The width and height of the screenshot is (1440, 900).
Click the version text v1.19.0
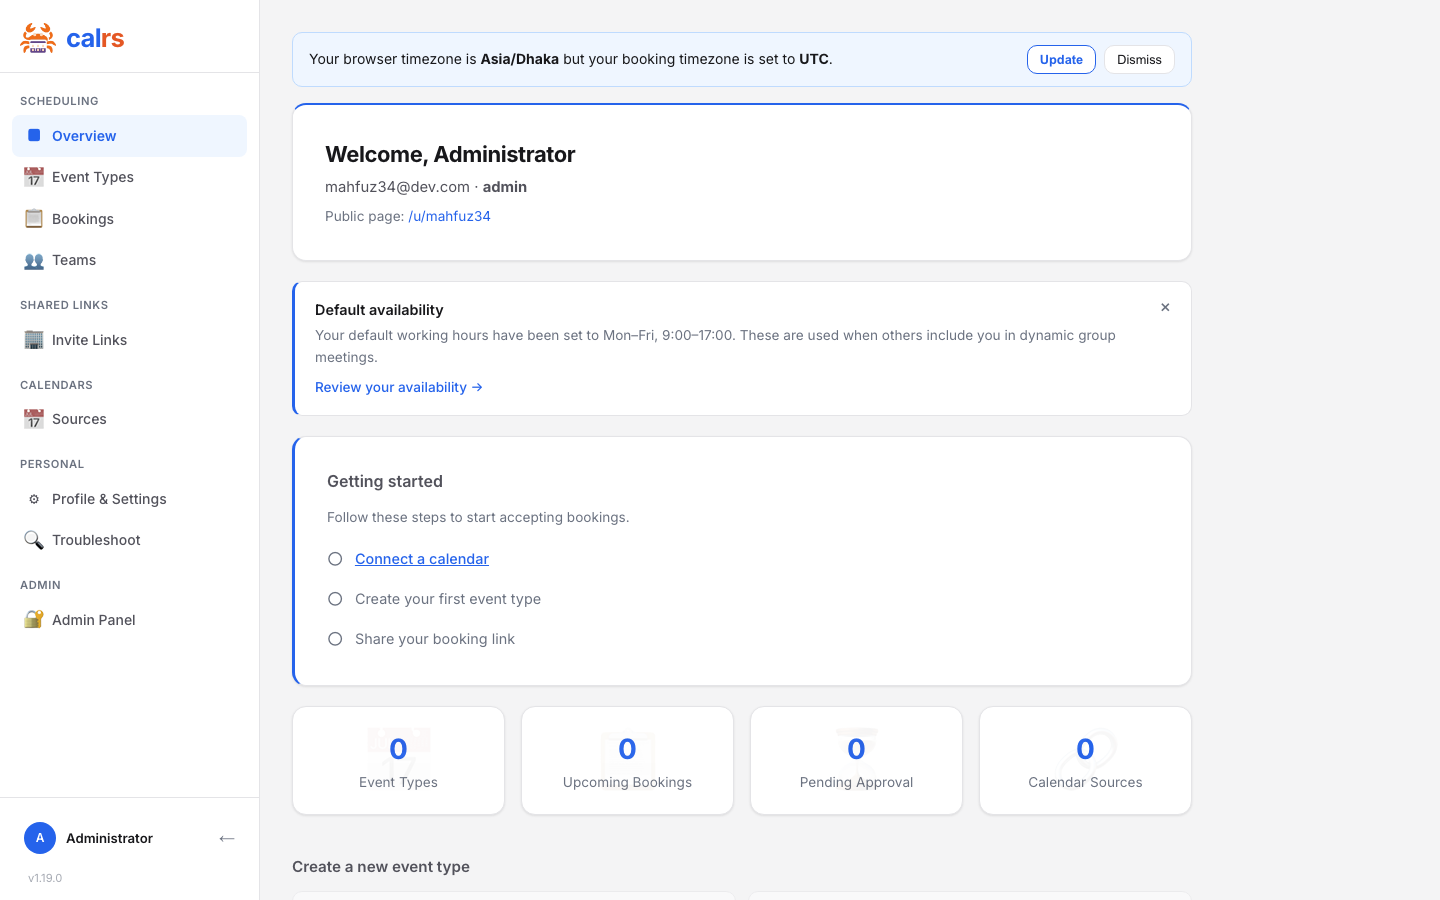point(45,878)
